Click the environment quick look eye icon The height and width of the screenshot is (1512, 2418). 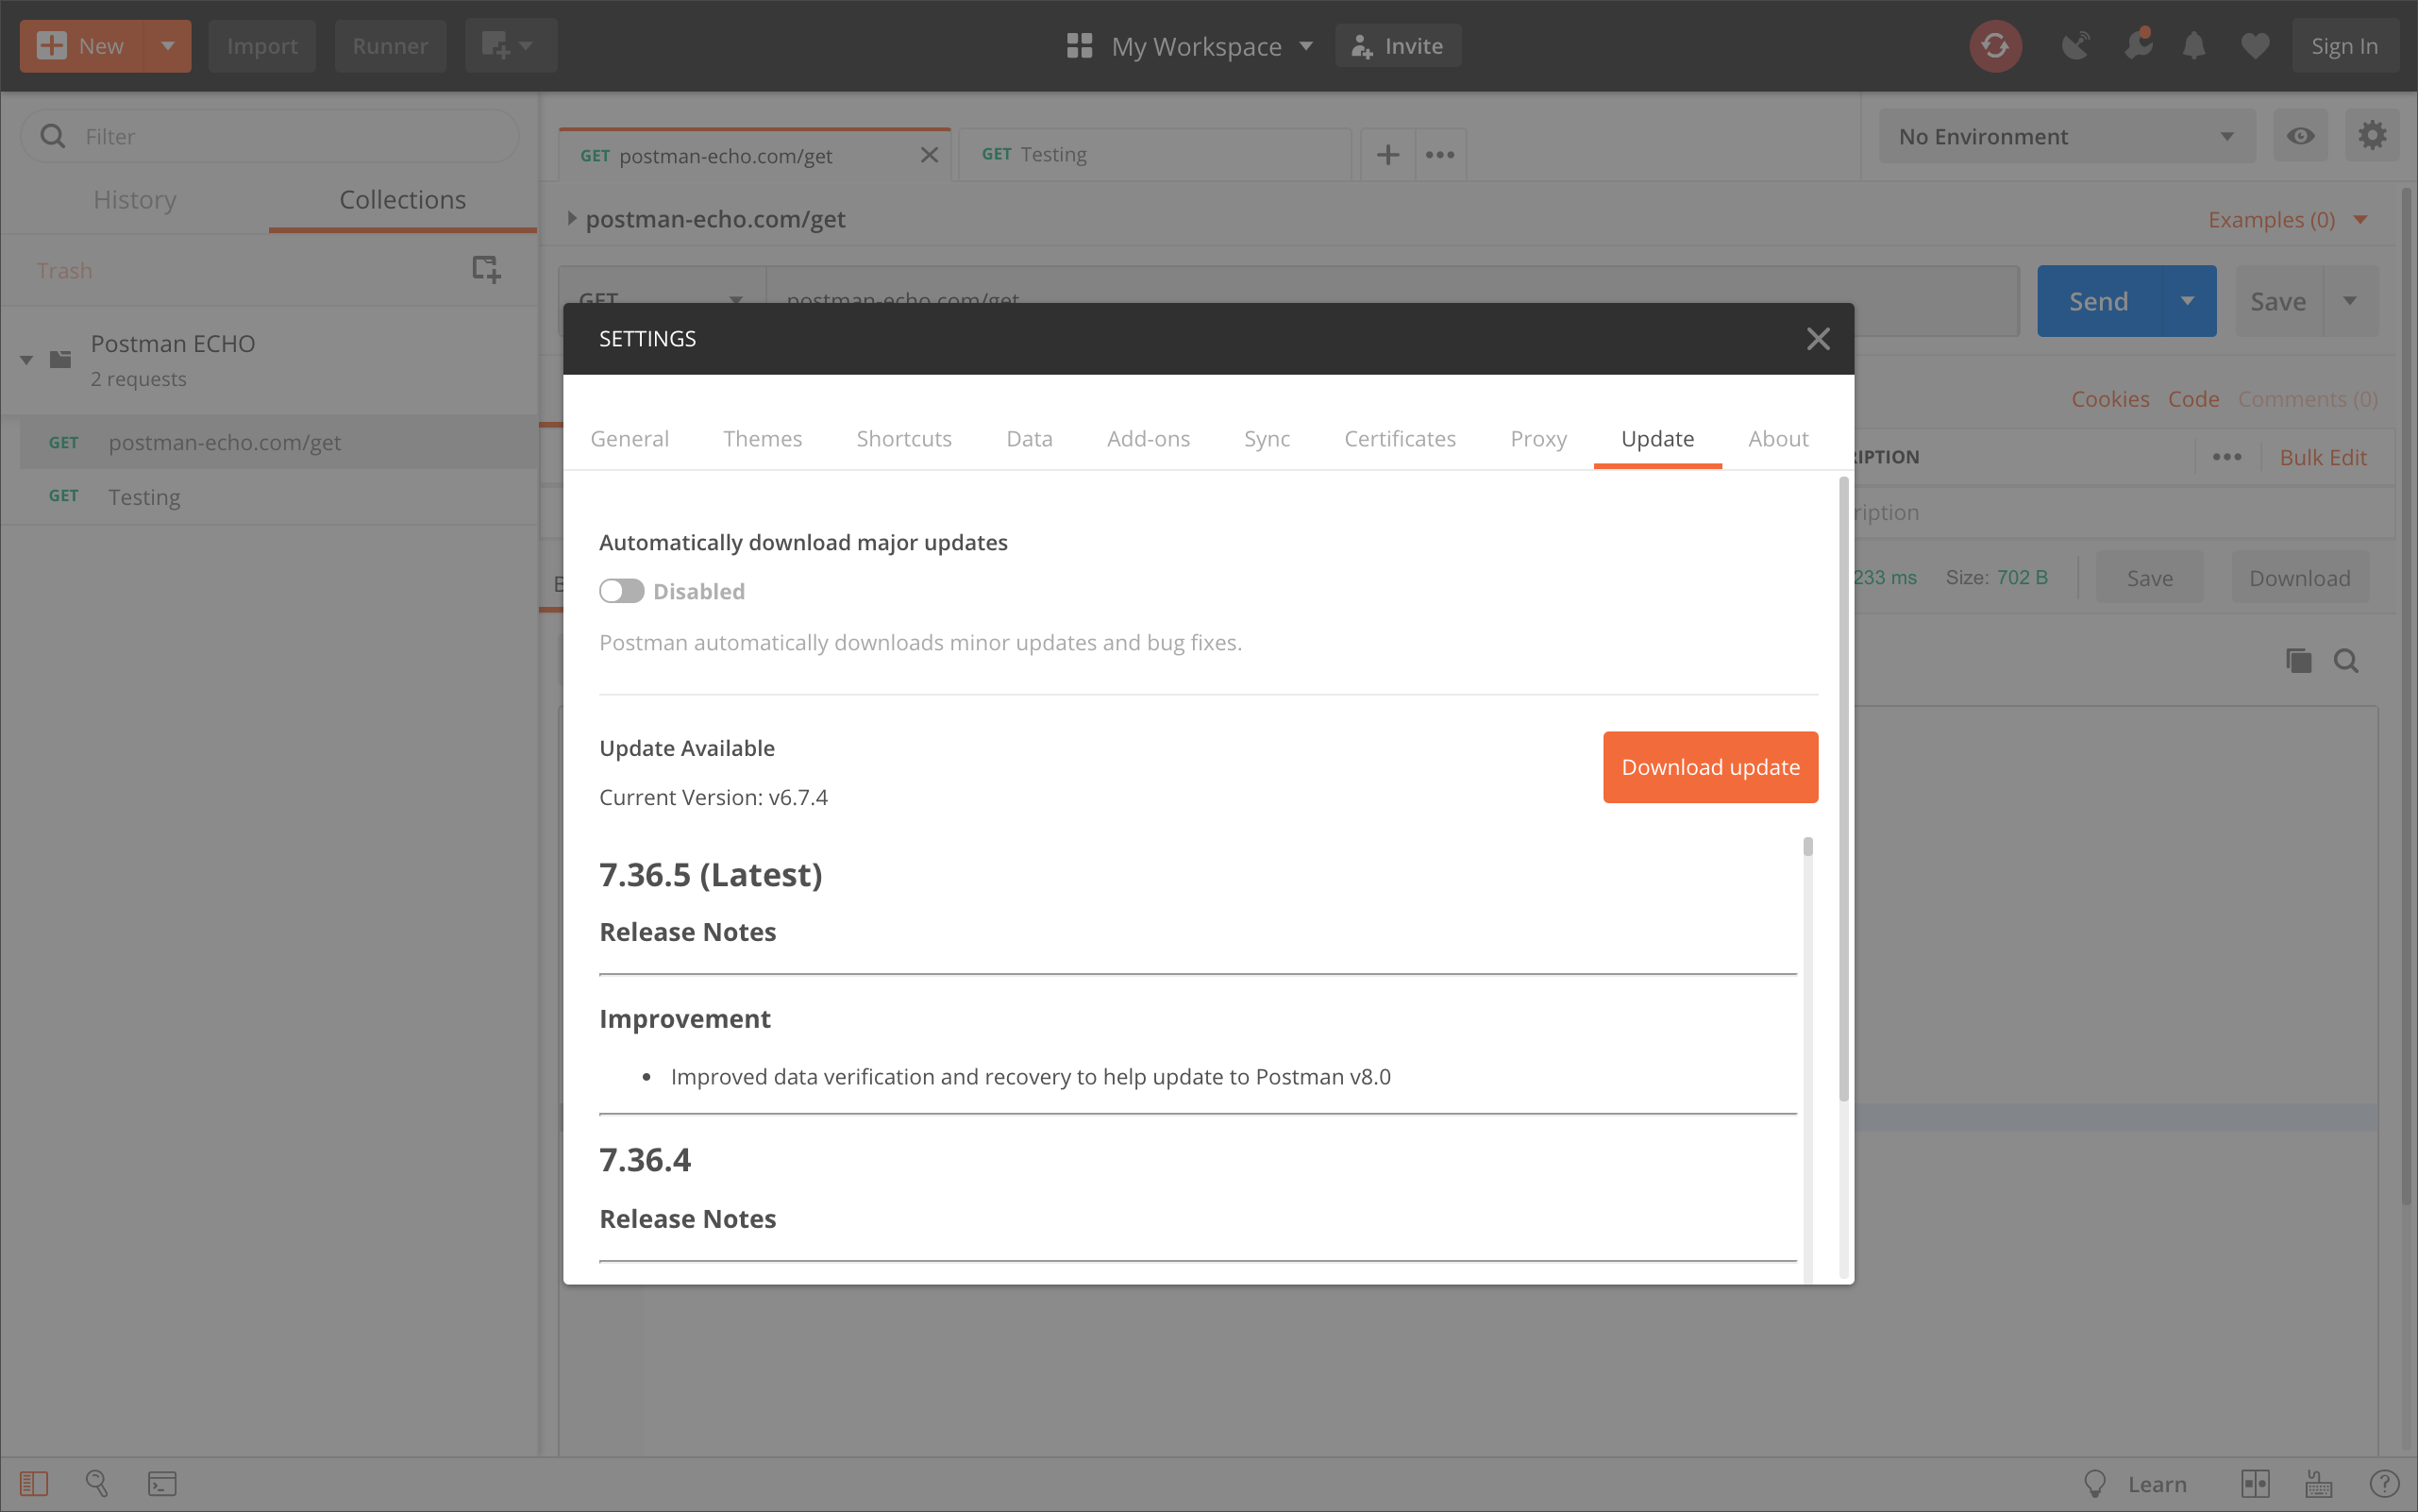click(x=2300, y=136)
